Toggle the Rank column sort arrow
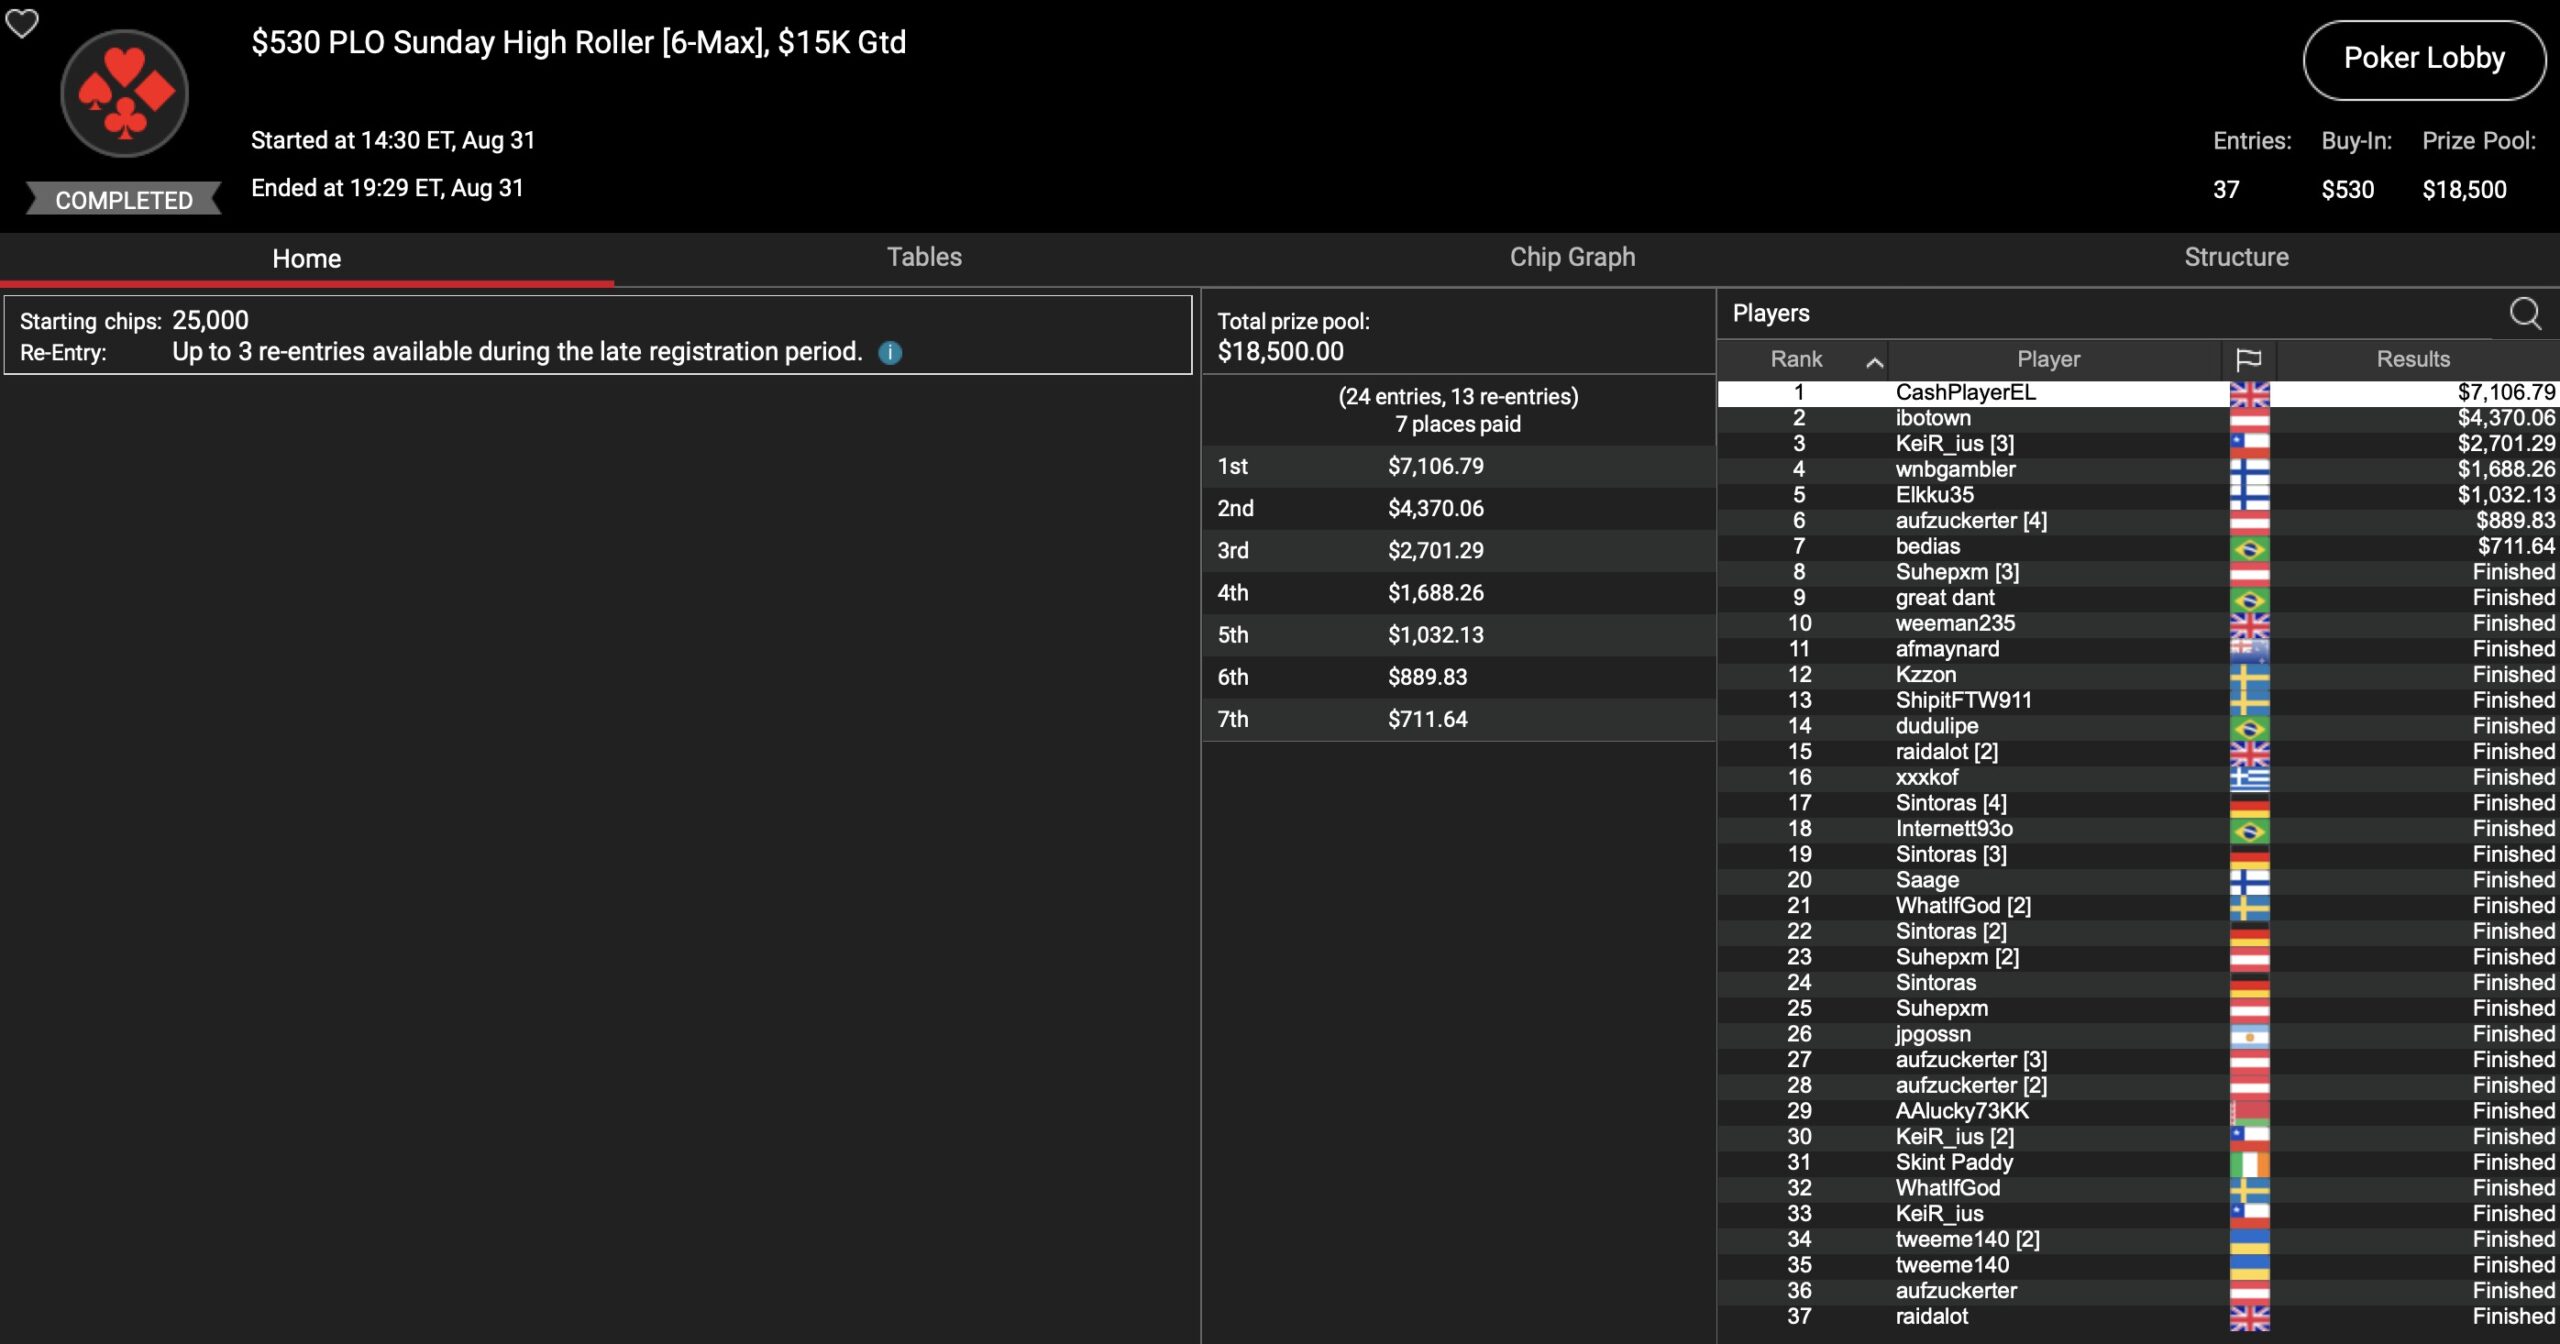Image resolution: width=2560 pixels, height=1344 pixels. coord(1875,361)
